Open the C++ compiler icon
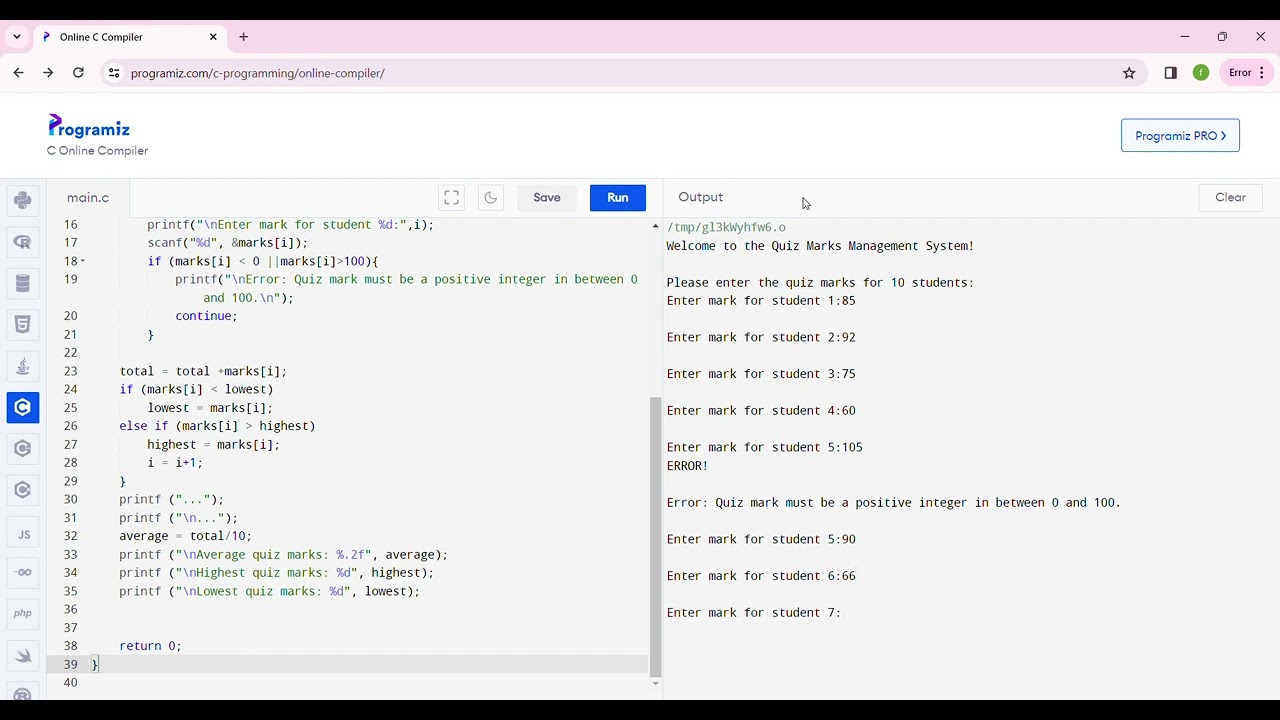 [x=23, y=449]
